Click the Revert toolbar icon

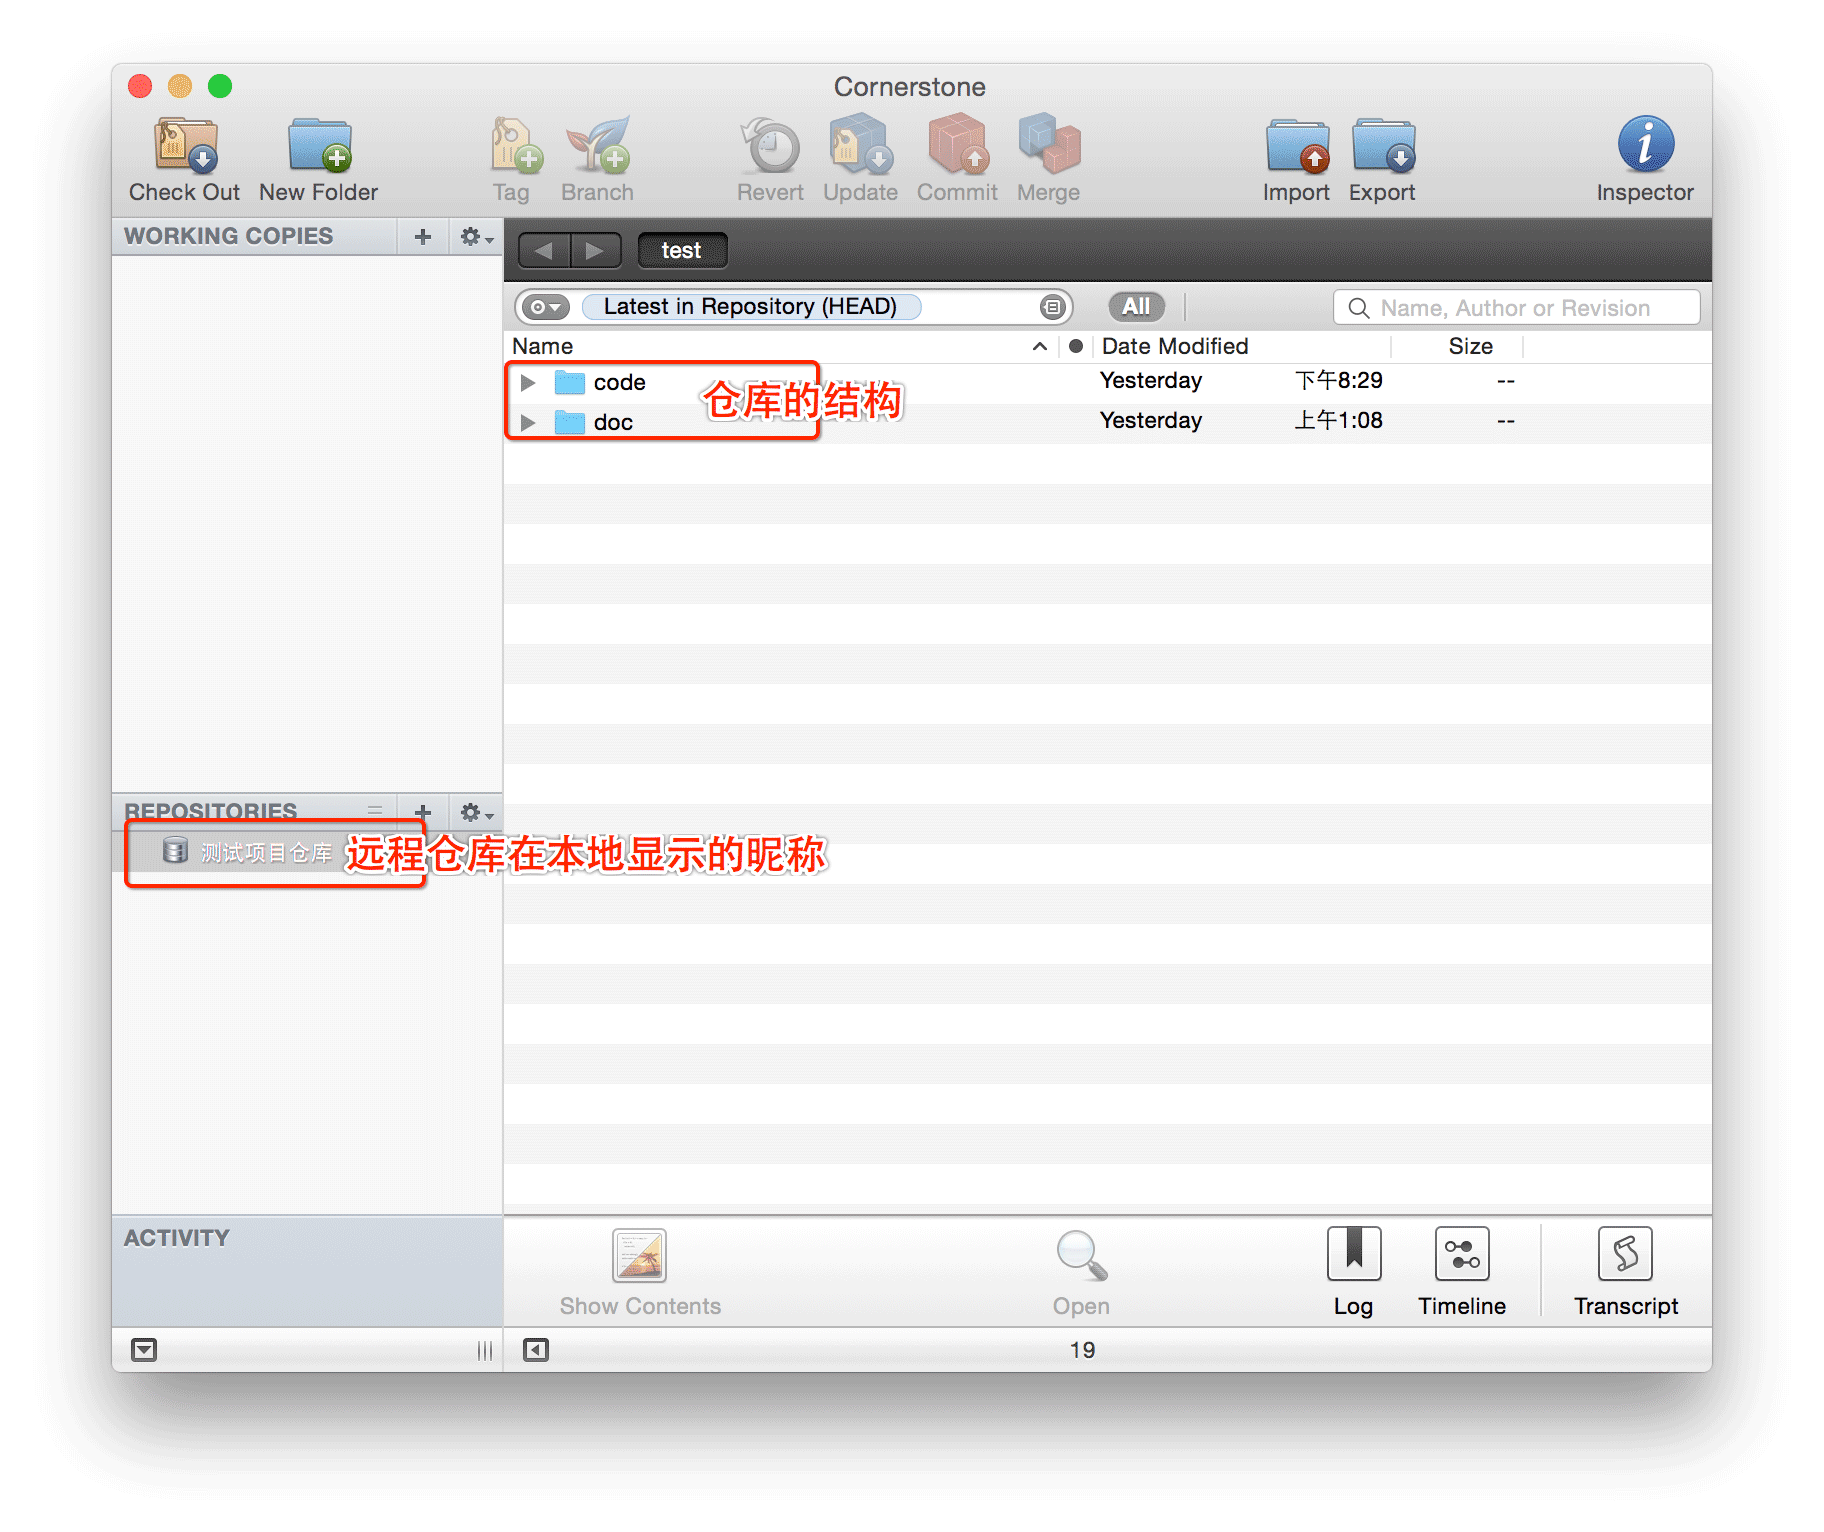coord(770,146)
